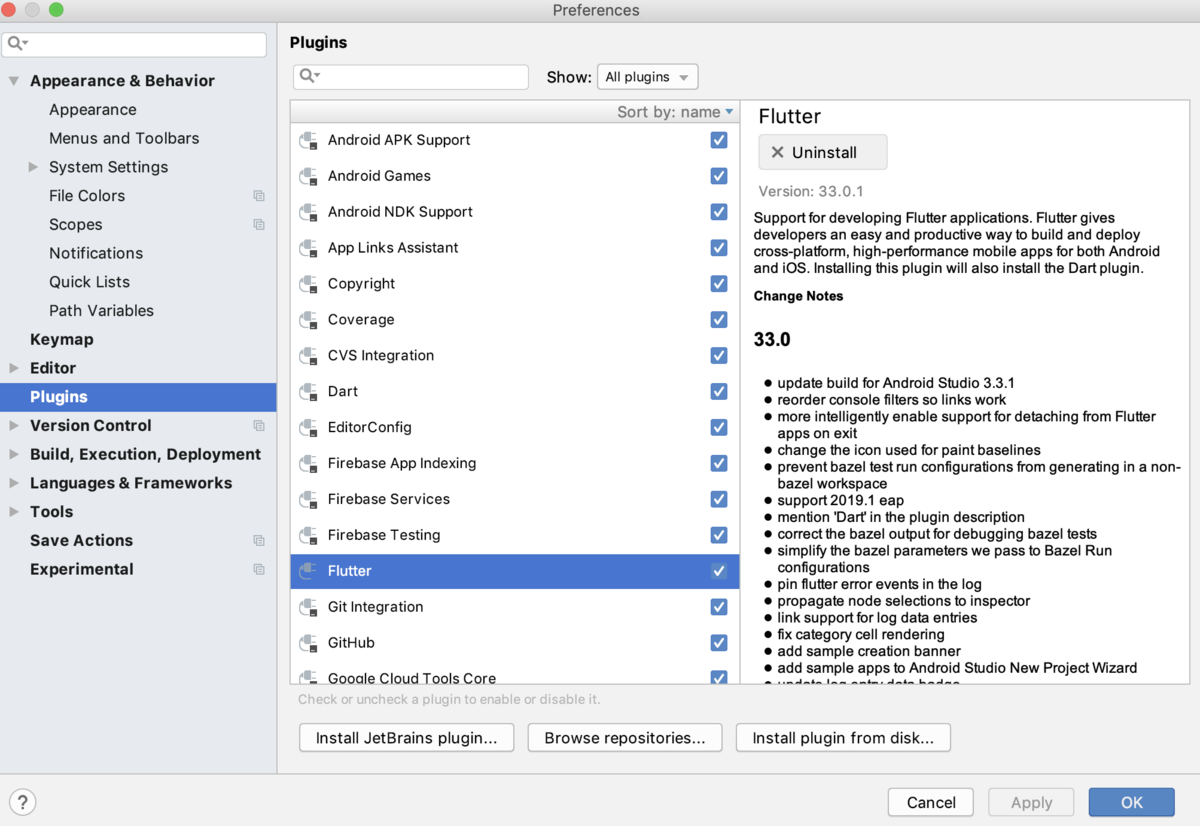
Task: Expand the System Settings node
Action: [33, 167]
